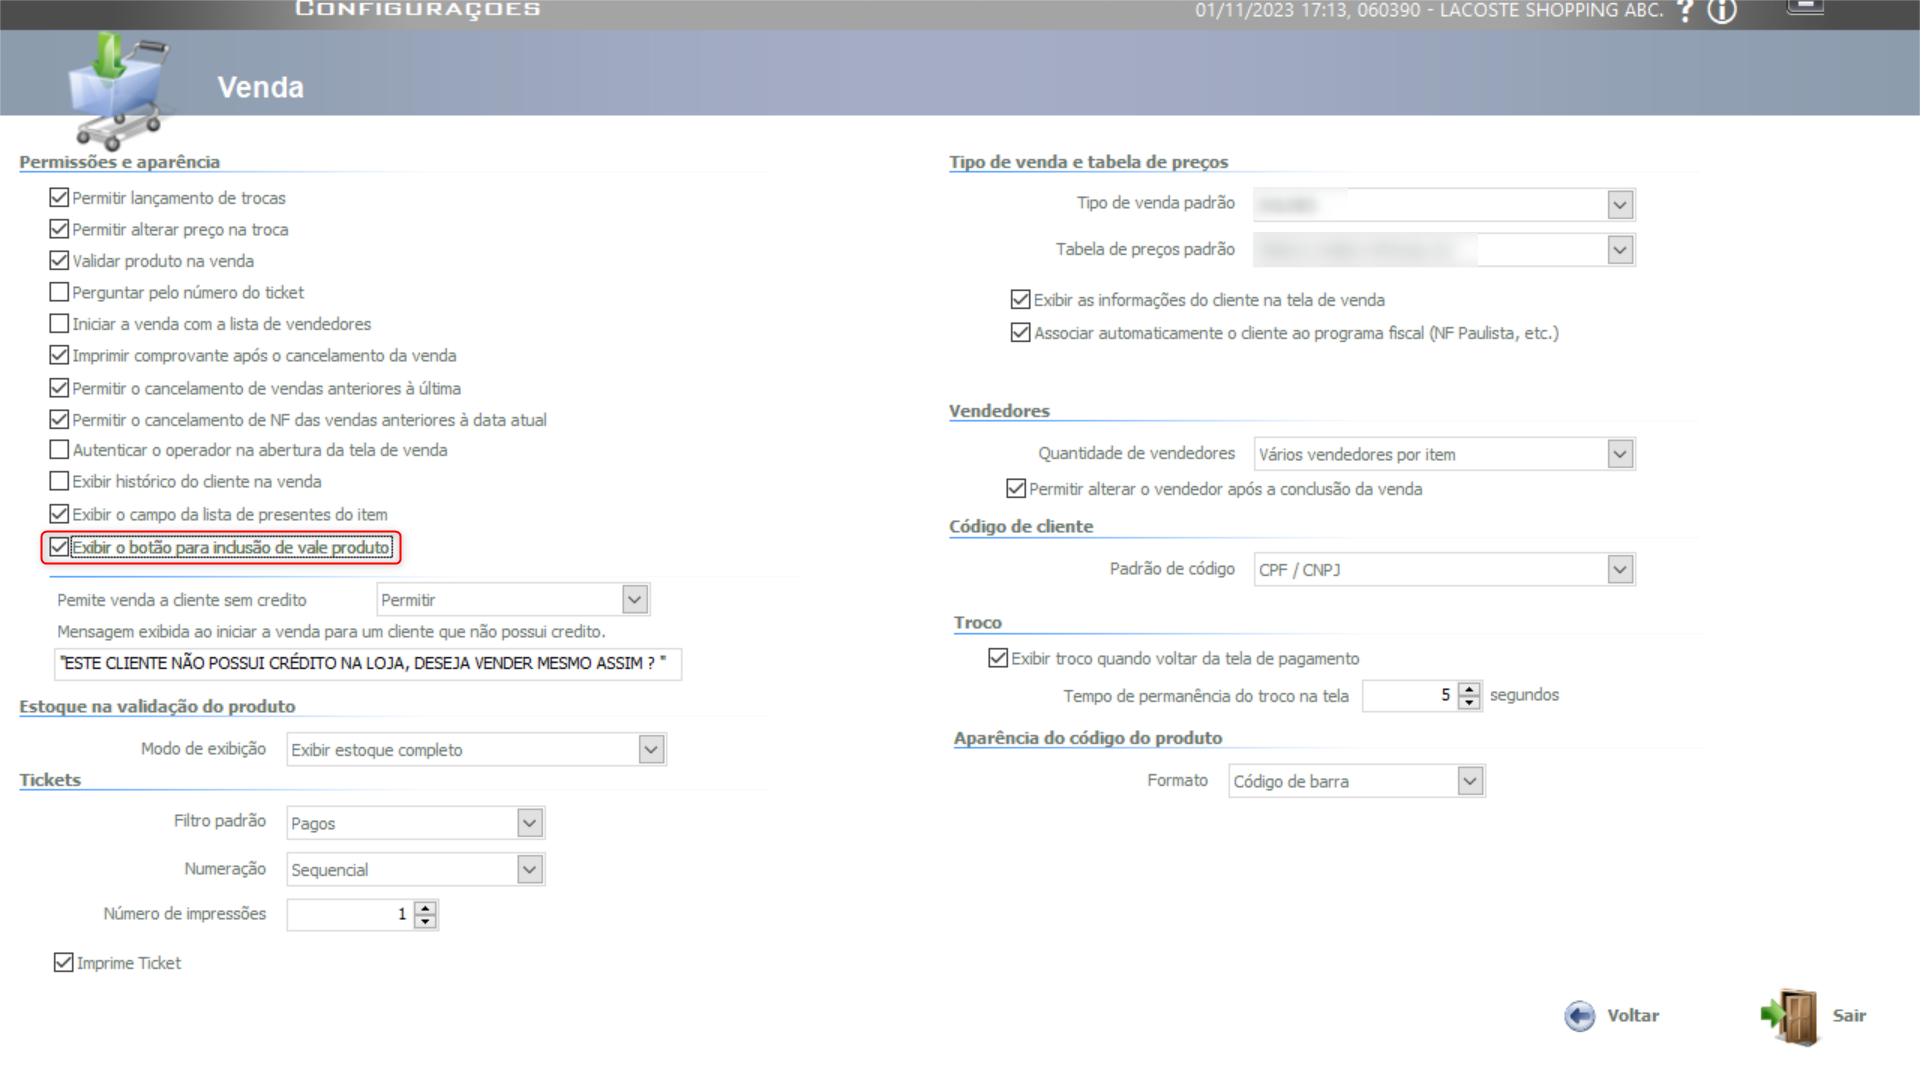
Task: Open the info circle icon
Action: click(1722, 11)
